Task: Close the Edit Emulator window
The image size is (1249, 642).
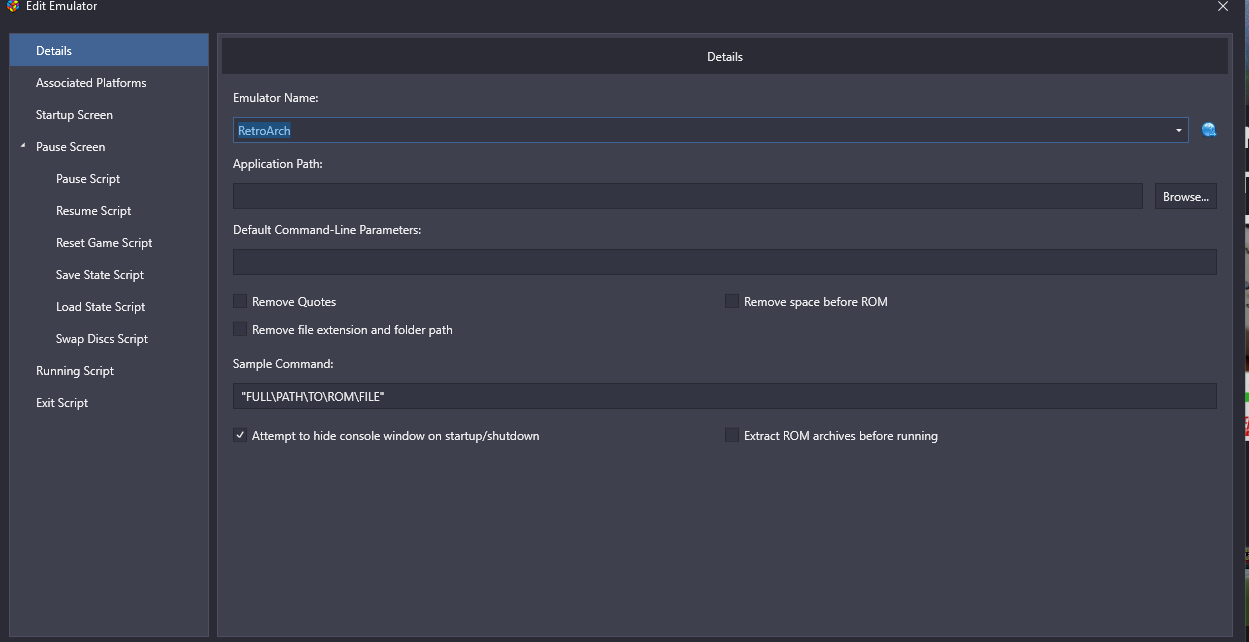Action: [1222, 6]
